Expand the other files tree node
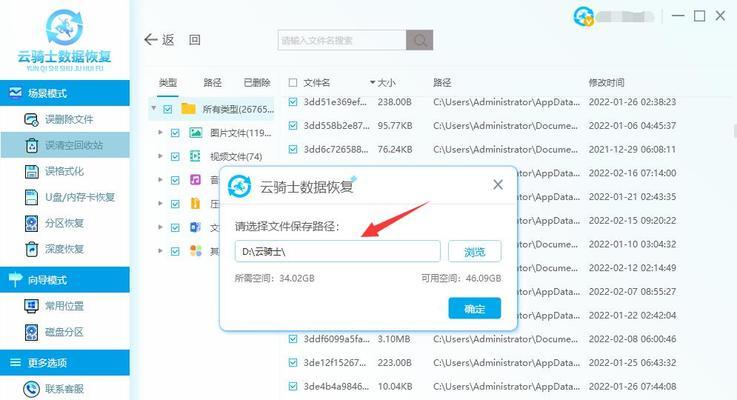Viewport: 737px width, 400px height. [x=160, y=251]
